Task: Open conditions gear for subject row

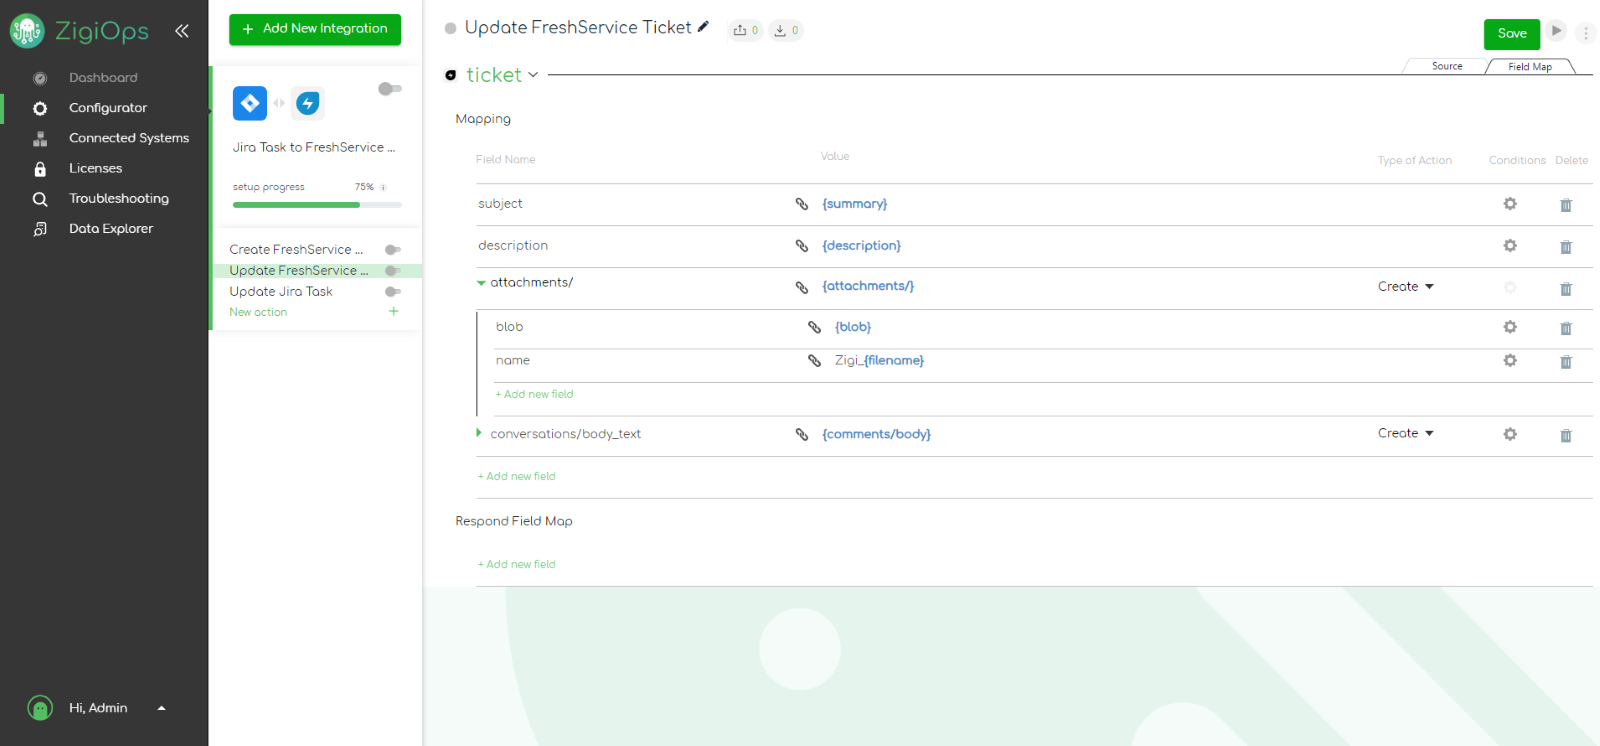Action: pos(1510,204)
